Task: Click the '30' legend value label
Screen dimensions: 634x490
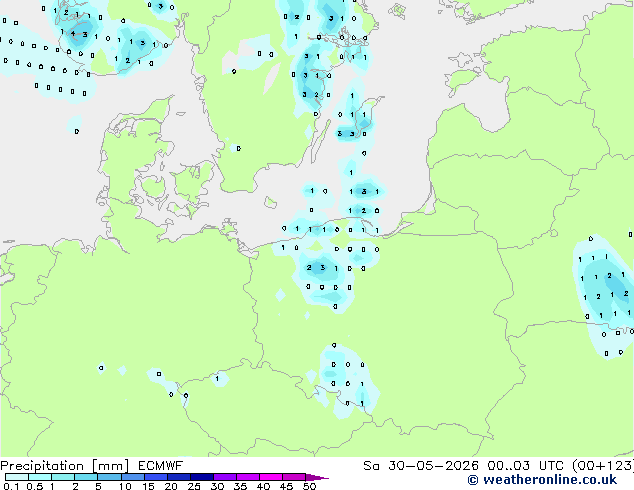Action: tap(217, 486)
